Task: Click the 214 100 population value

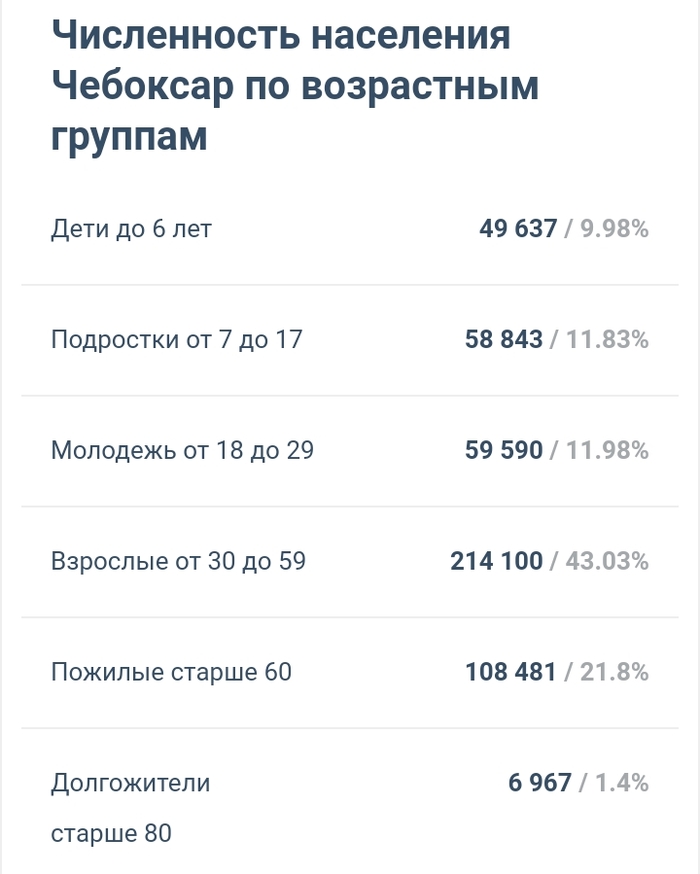Action: pos(497,562)
